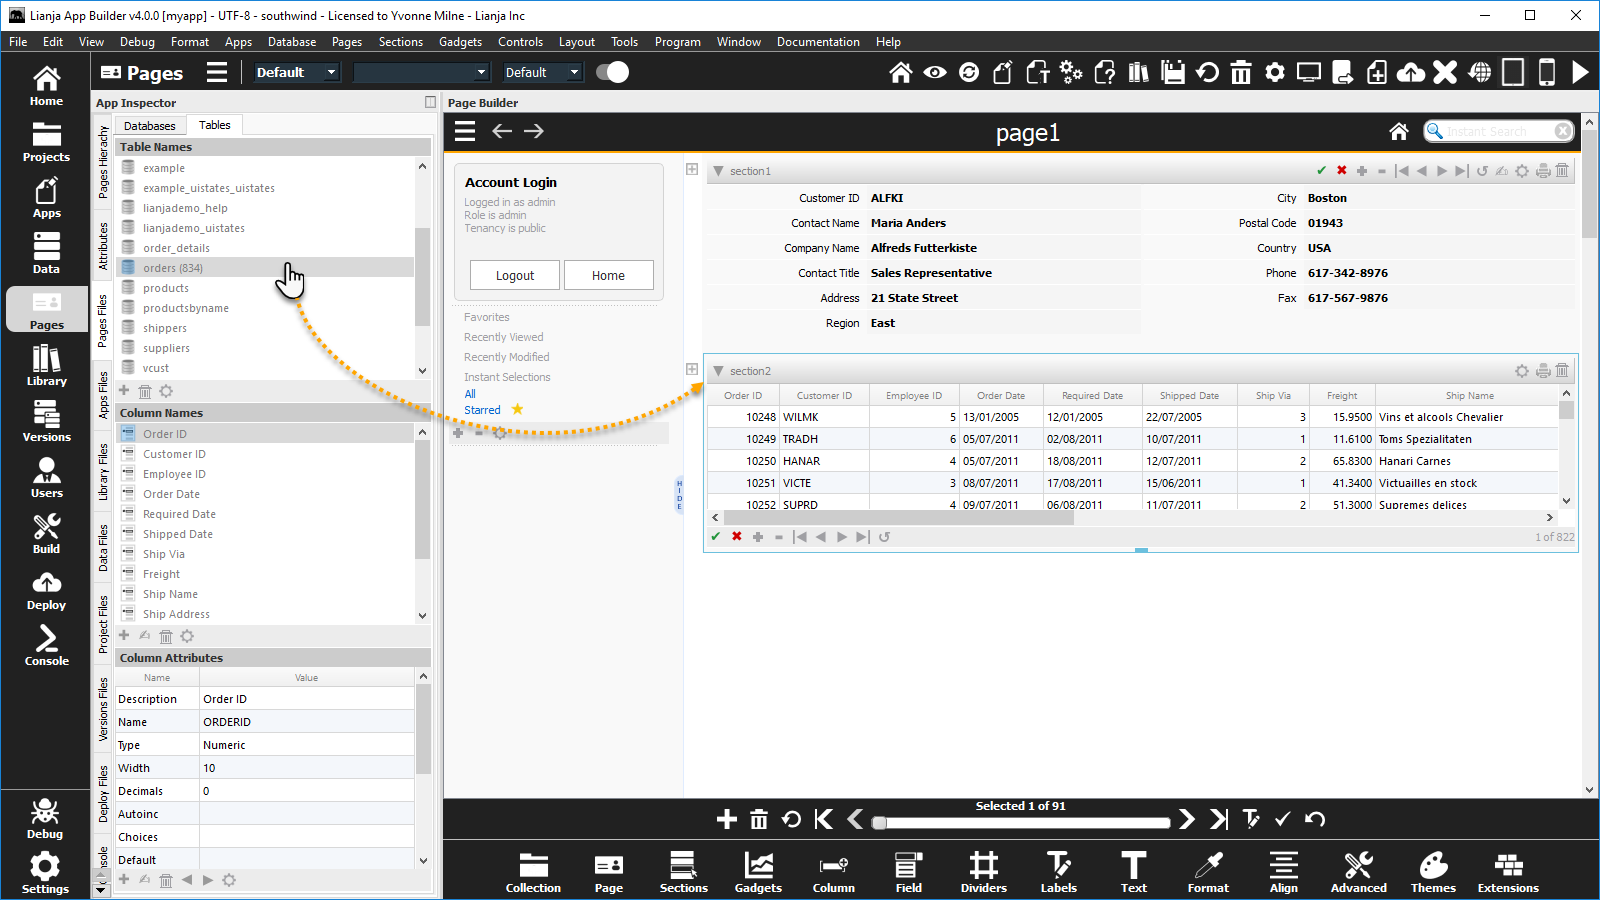Open the Gadgets menu in menu bar
Image resolution: width=1600 pixels, height=900 pixels.
tap(460, 42)
